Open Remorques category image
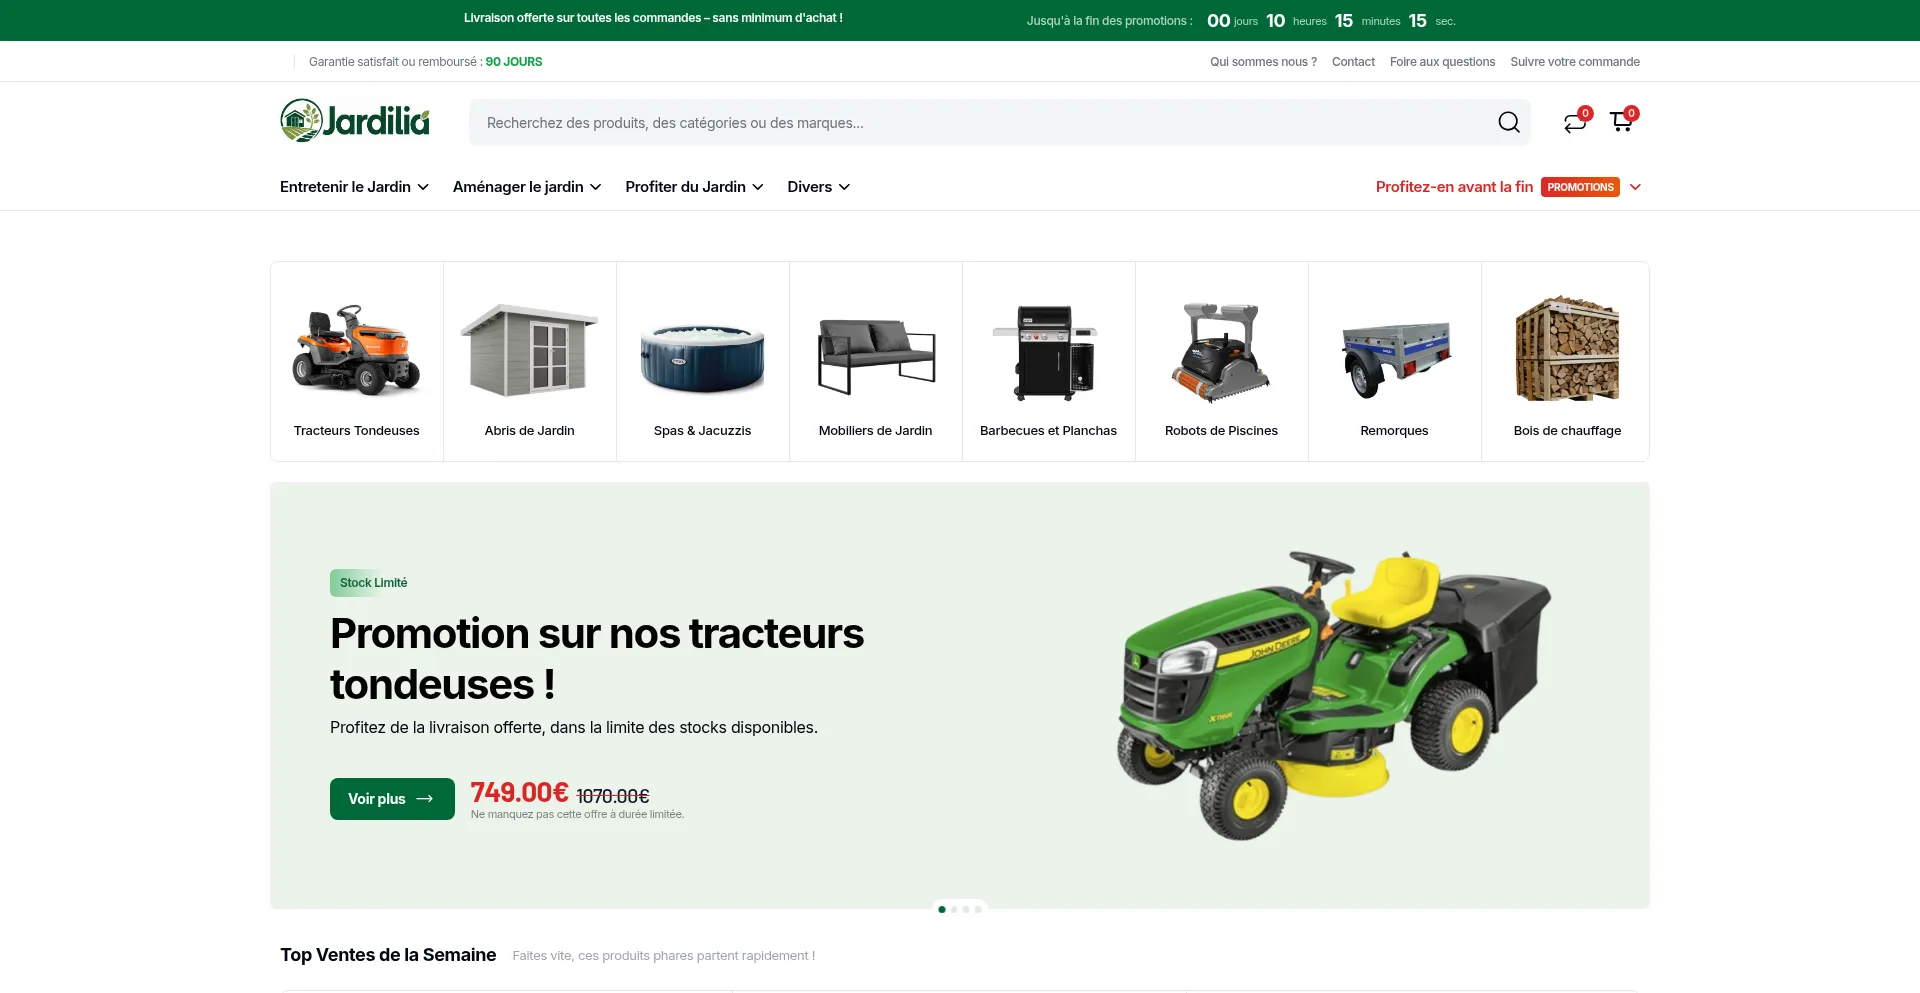This screenshot has width=1920, height=993. 1396,360
